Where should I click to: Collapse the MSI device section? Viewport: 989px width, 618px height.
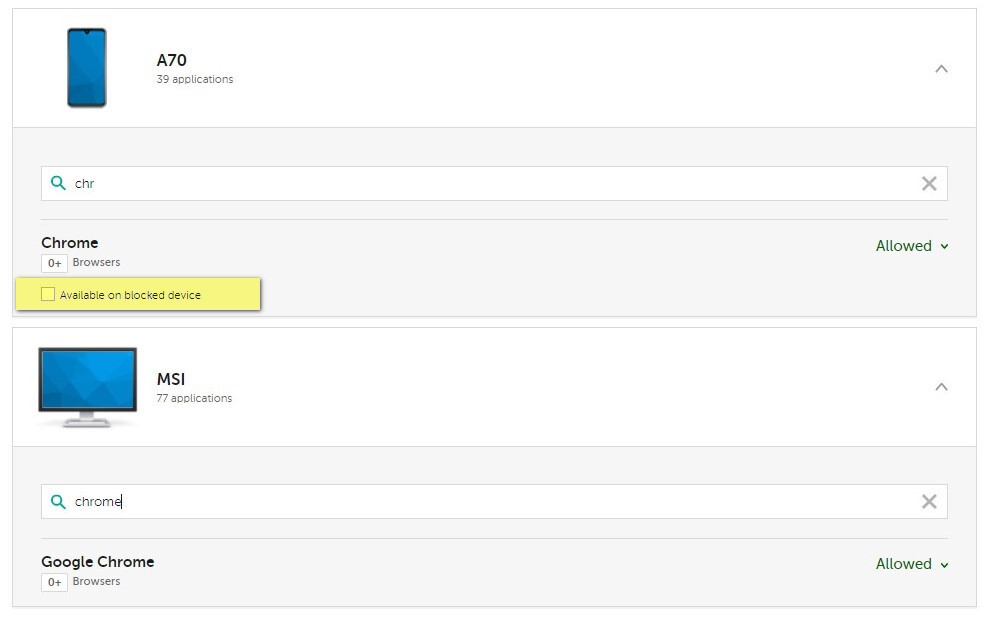pos(941,387)
